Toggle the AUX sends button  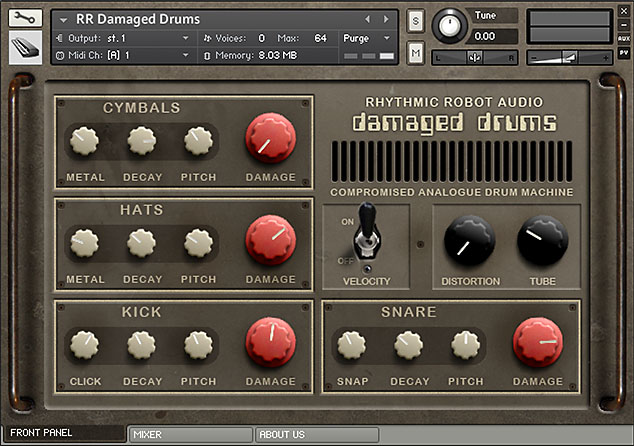coord(624,38)
